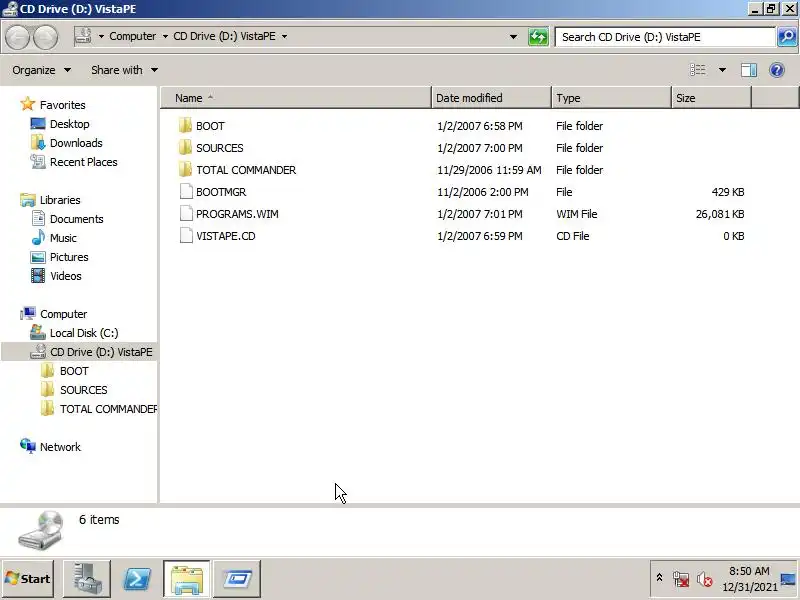Viewport: 800px width, 600px height.
Task: Open the Organize menu
Action: coord(41,70)
